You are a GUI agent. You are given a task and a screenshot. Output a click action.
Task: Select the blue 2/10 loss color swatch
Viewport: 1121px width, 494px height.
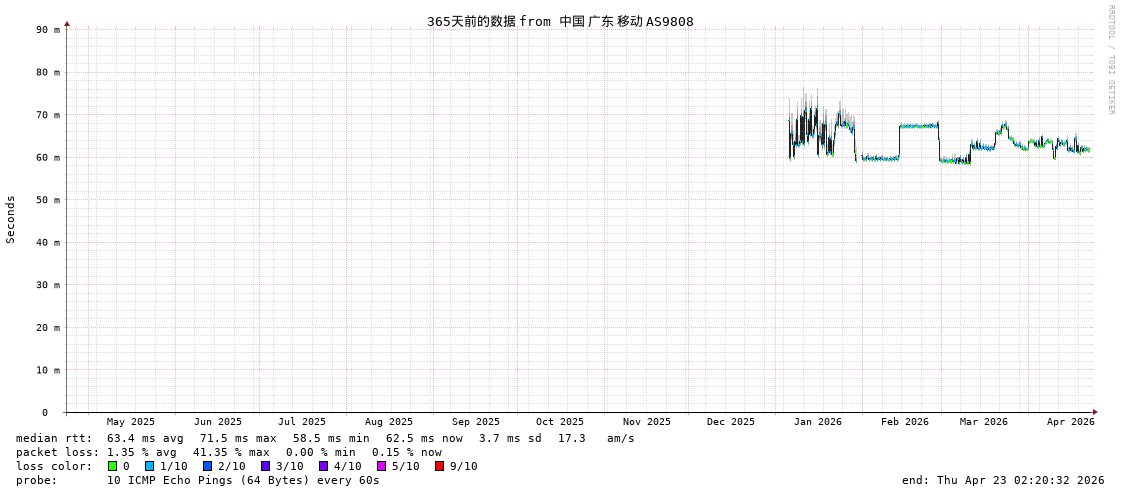[207, 466]
